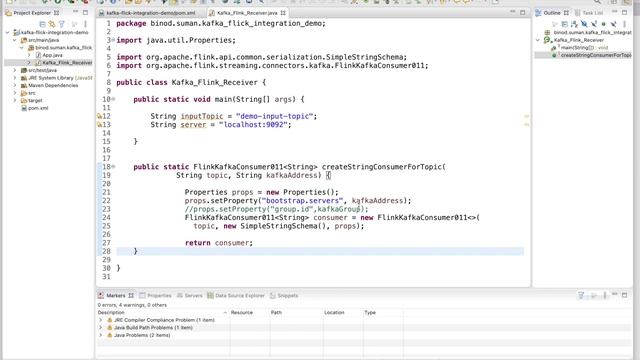Sort by Resource column header
Screen dimensions: 640x360
[x=242, y=312]
